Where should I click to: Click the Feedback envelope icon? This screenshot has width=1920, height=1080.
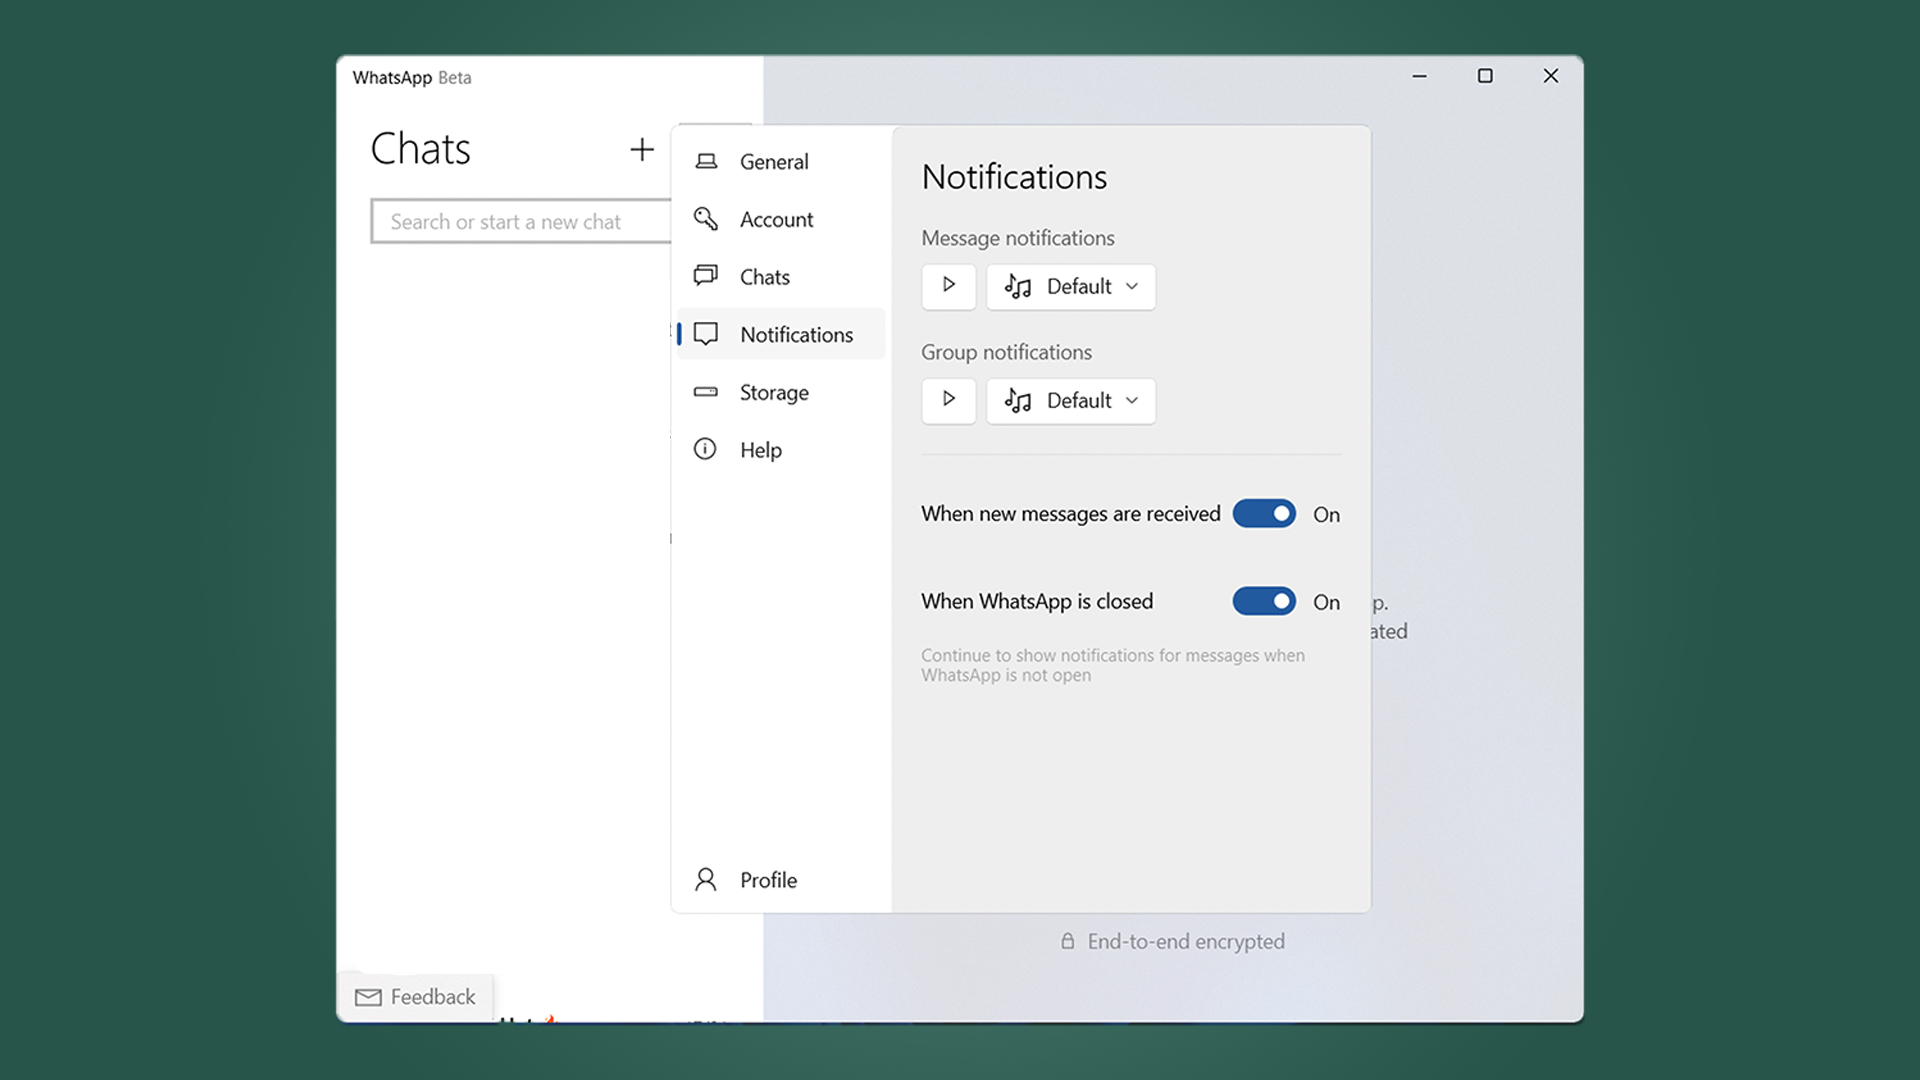[368, 997]
